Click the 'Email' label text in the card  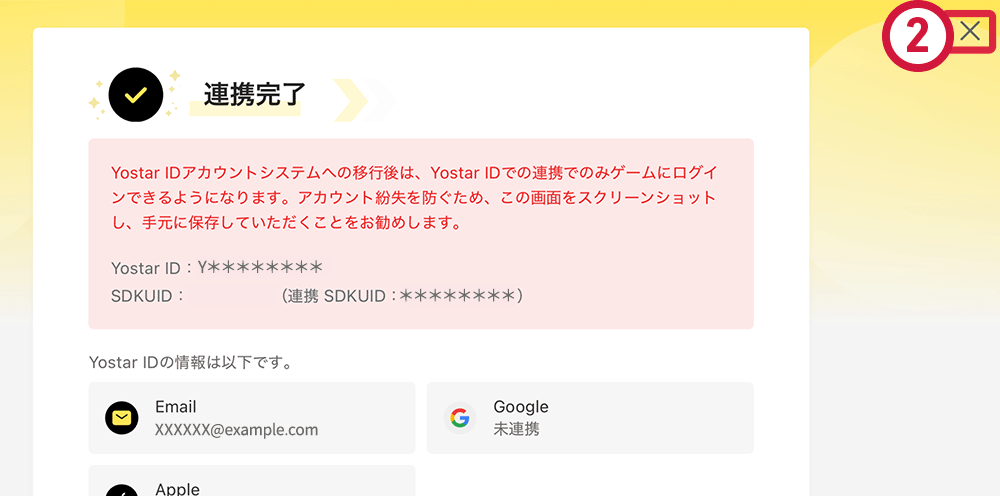click(176, 407)
